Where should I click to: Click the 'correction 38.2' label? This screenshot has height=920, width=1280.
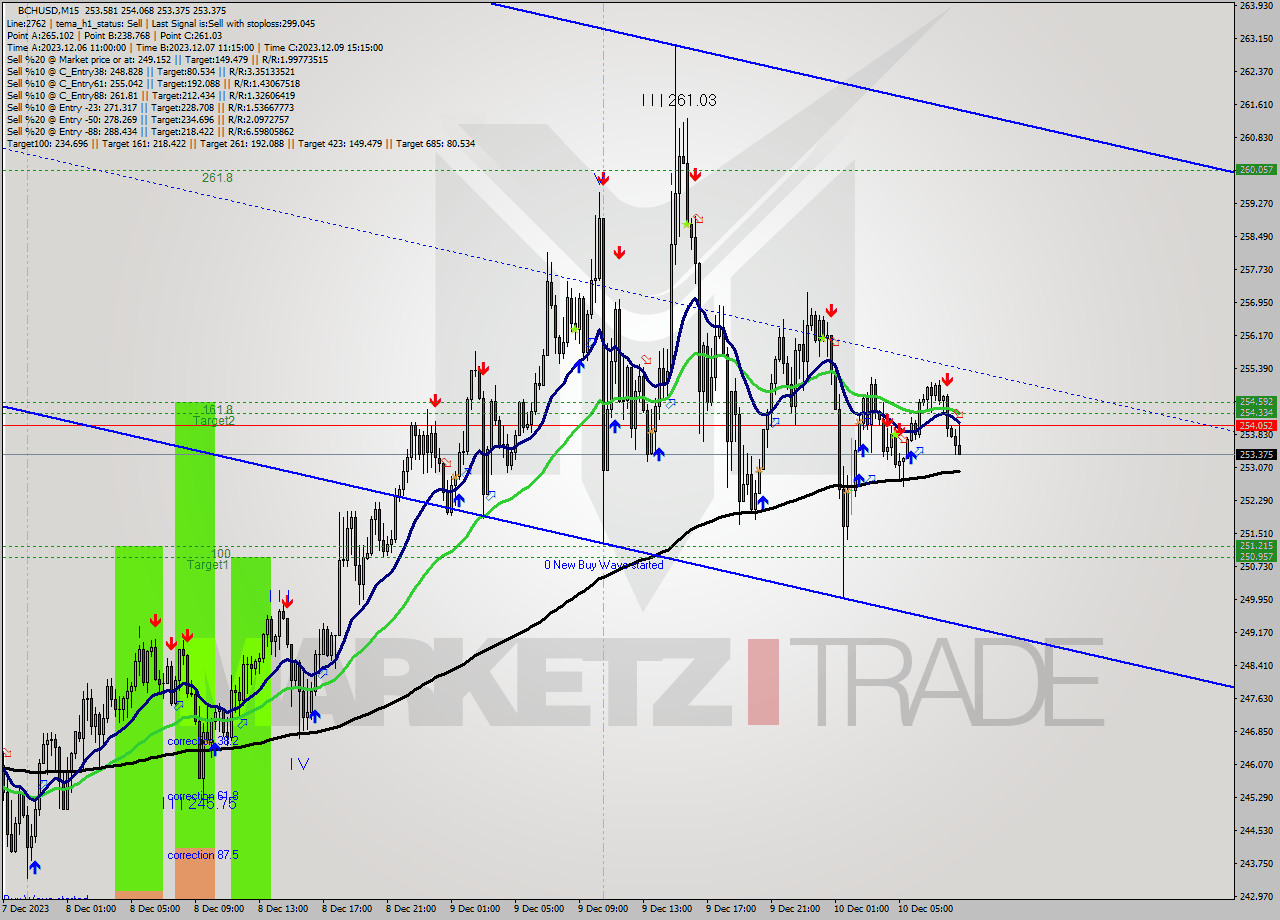[202, 741]
